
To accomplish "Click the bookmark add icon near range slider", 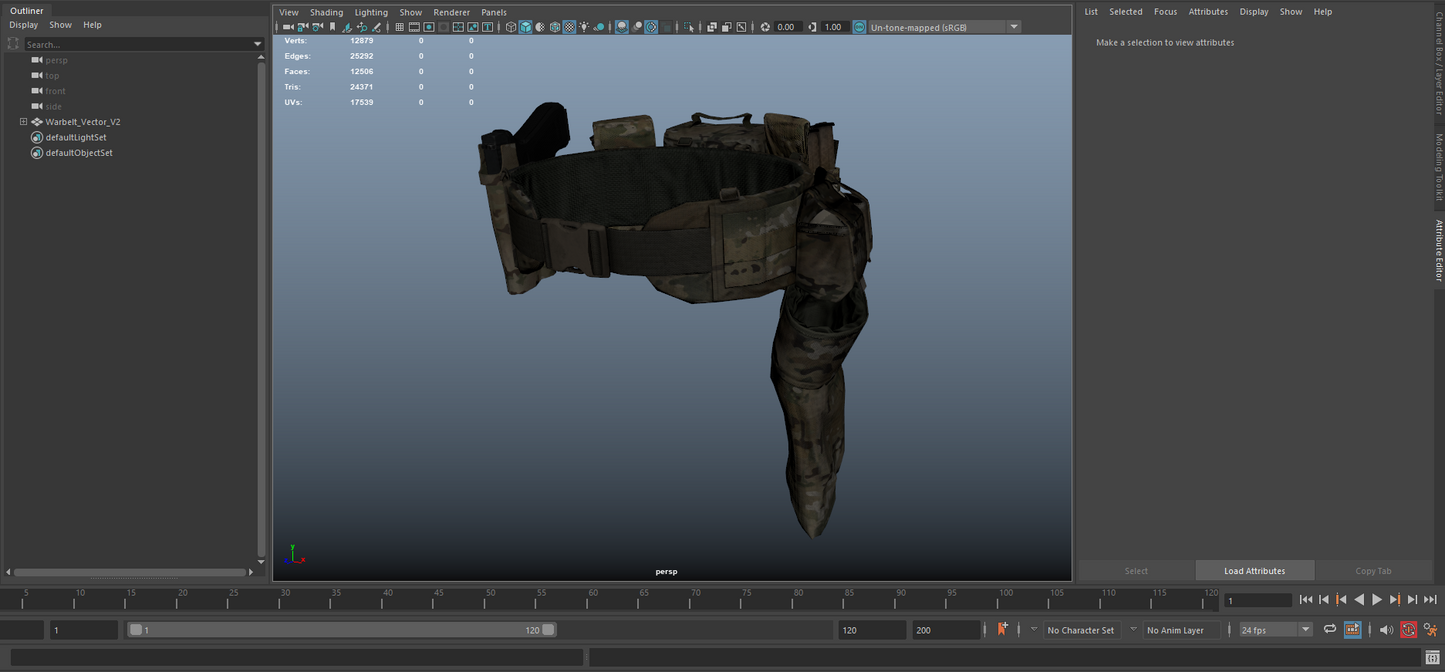I will tap(1002, 630).
